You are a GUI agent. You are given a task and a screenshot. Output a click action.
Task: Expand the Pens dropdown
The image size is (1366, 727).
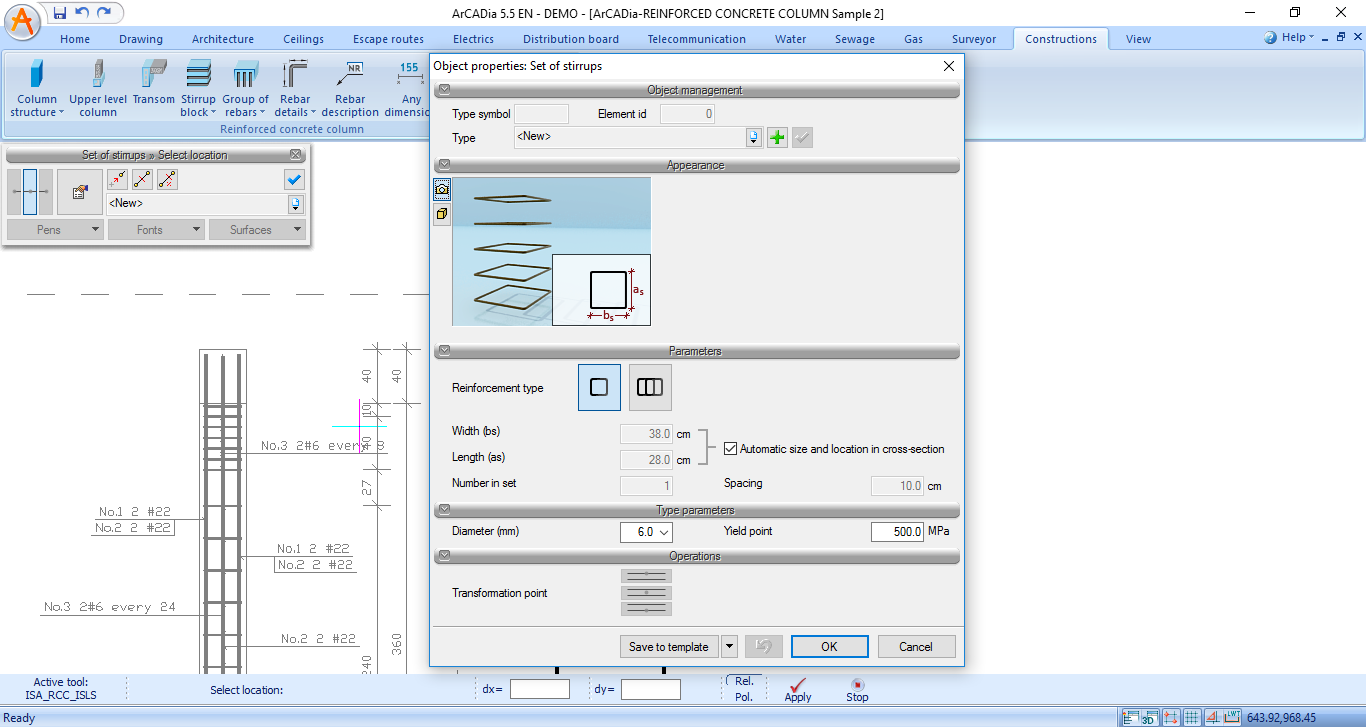point(55,230)
